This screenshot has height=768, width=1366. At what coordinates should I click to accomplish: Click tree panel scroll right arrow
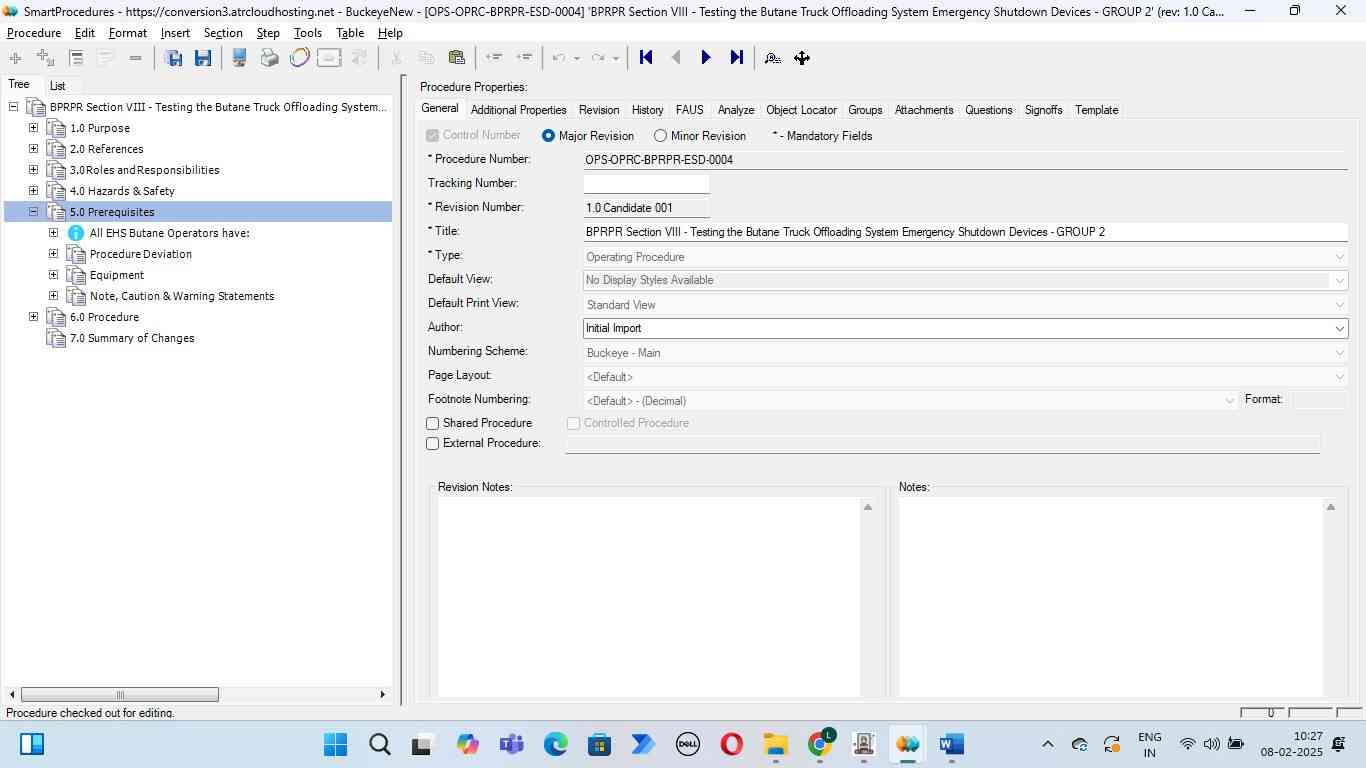(x=382, y=695)
